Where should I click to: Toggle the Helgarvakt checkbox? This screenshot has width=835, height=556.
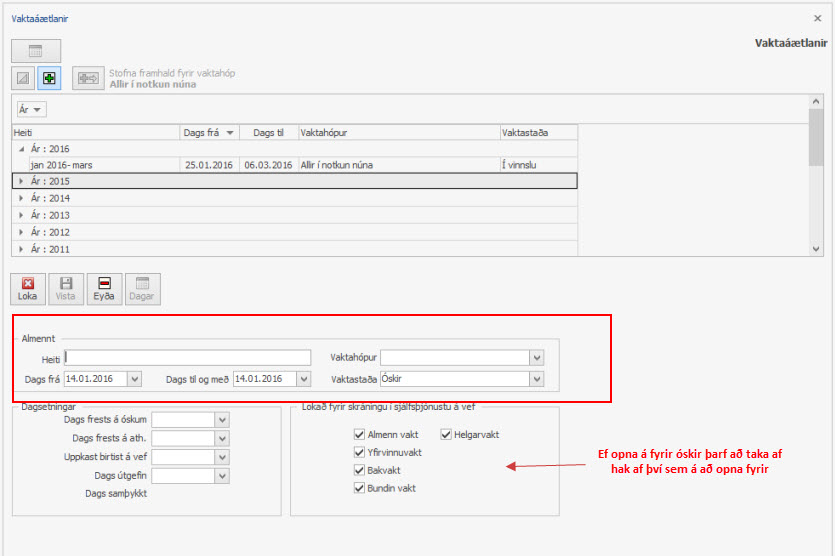pyautogui.click(x=446, y=435)
